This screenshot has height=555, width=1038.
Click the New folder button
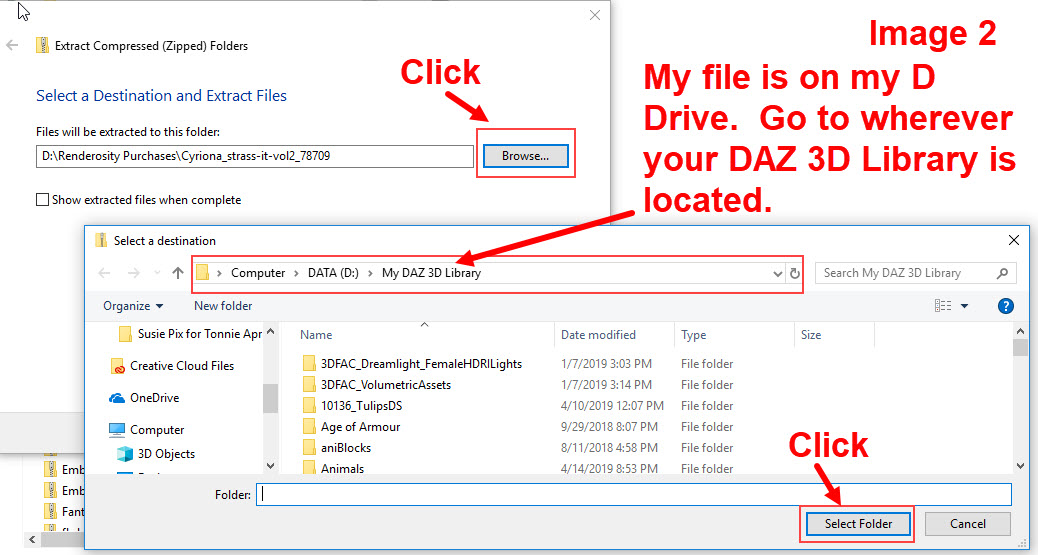tap(223, 306)
